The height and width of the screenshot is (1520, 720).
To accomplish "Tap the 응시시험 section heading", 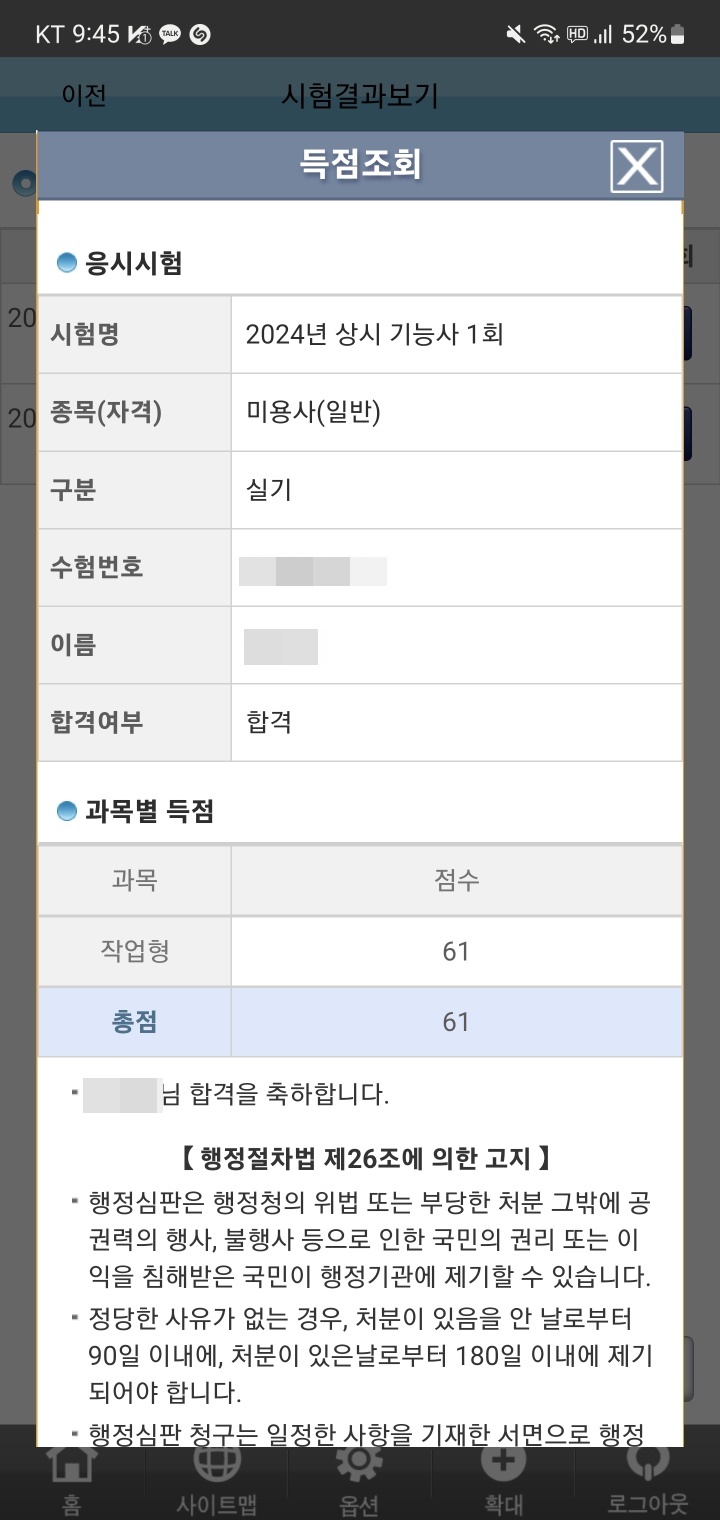I will point(120,263).
